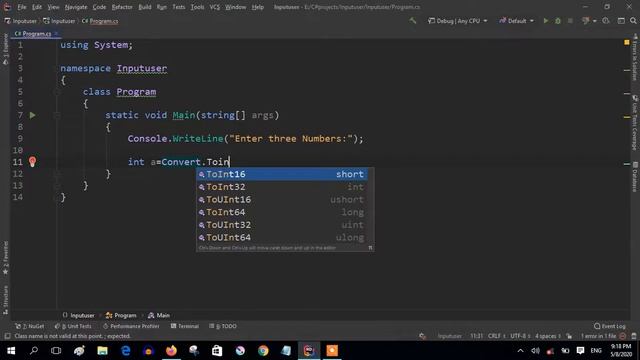Choose ToInt16 from completion list
The image size is (640, 360).
282,174
